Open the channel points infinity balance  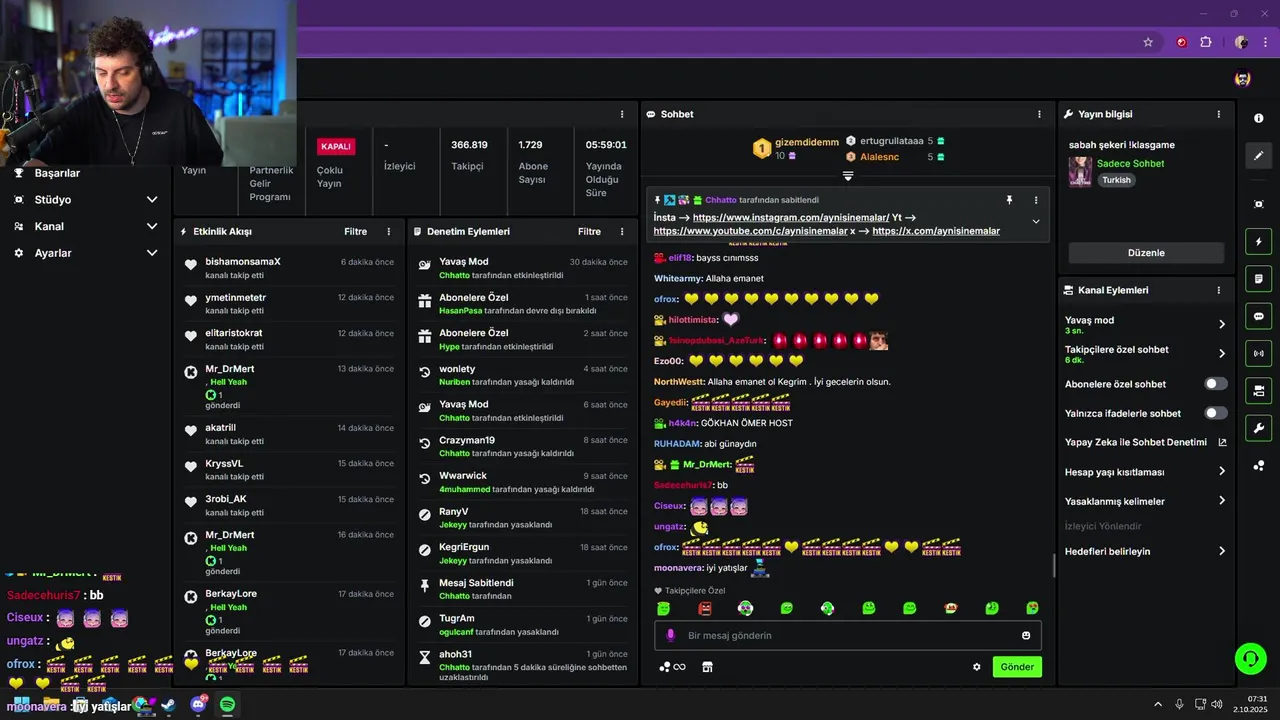coord(672,667)
